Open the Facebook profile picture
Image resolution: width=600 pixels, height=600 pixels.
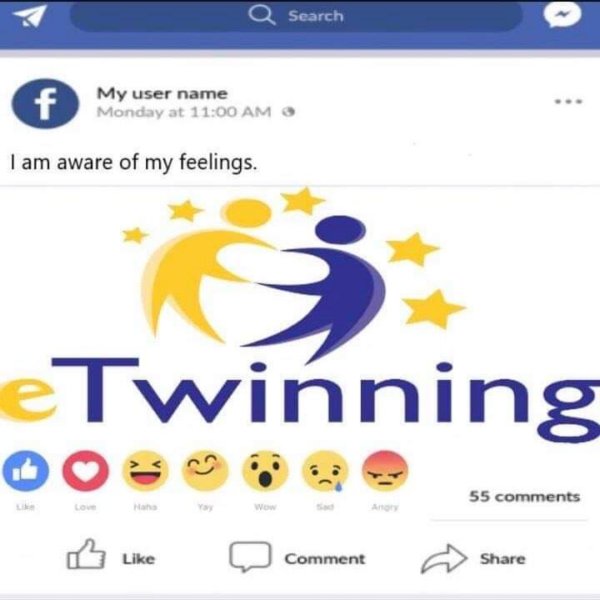pos(45,103)
